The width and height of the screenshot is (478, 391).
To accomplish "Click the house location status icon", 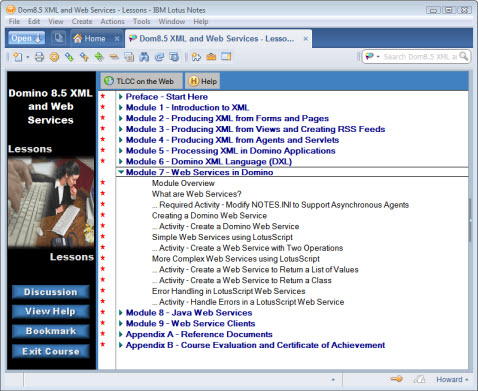I will pos(419,379).
